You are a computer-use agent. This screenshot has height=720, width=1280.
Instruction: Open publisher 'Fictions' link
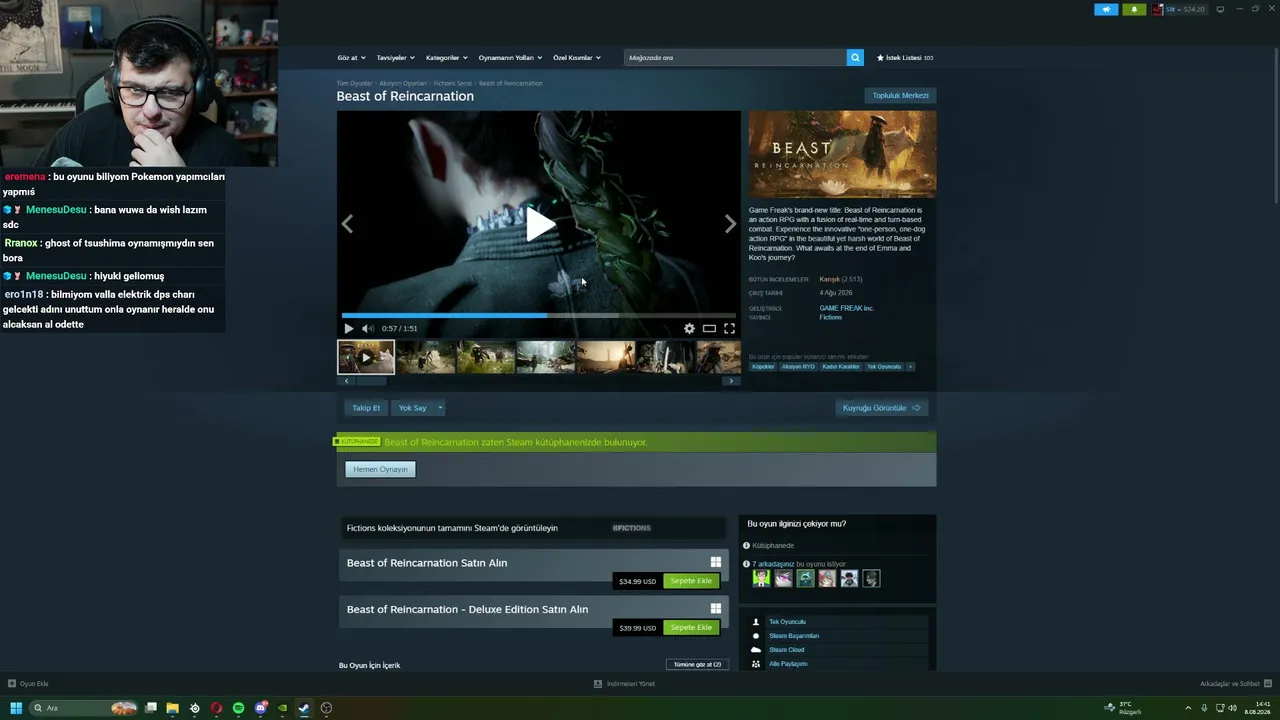830,317
